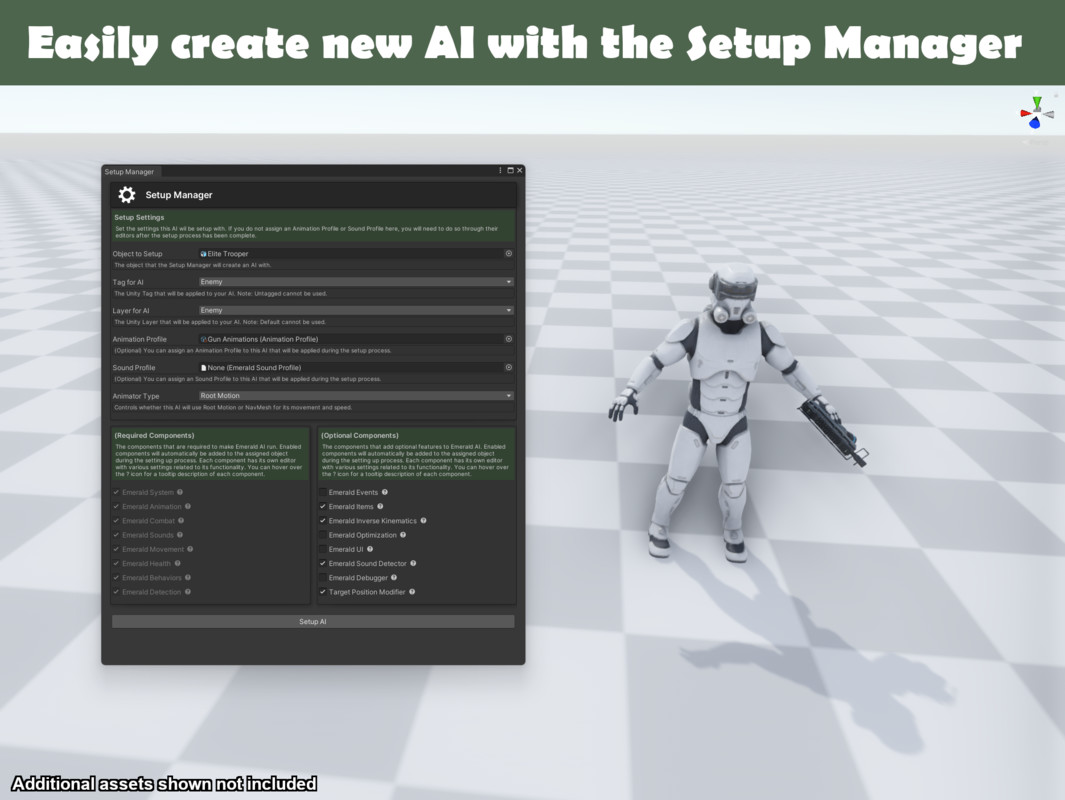Click the help icon next to Emerald Debugger

click(395, 578)
